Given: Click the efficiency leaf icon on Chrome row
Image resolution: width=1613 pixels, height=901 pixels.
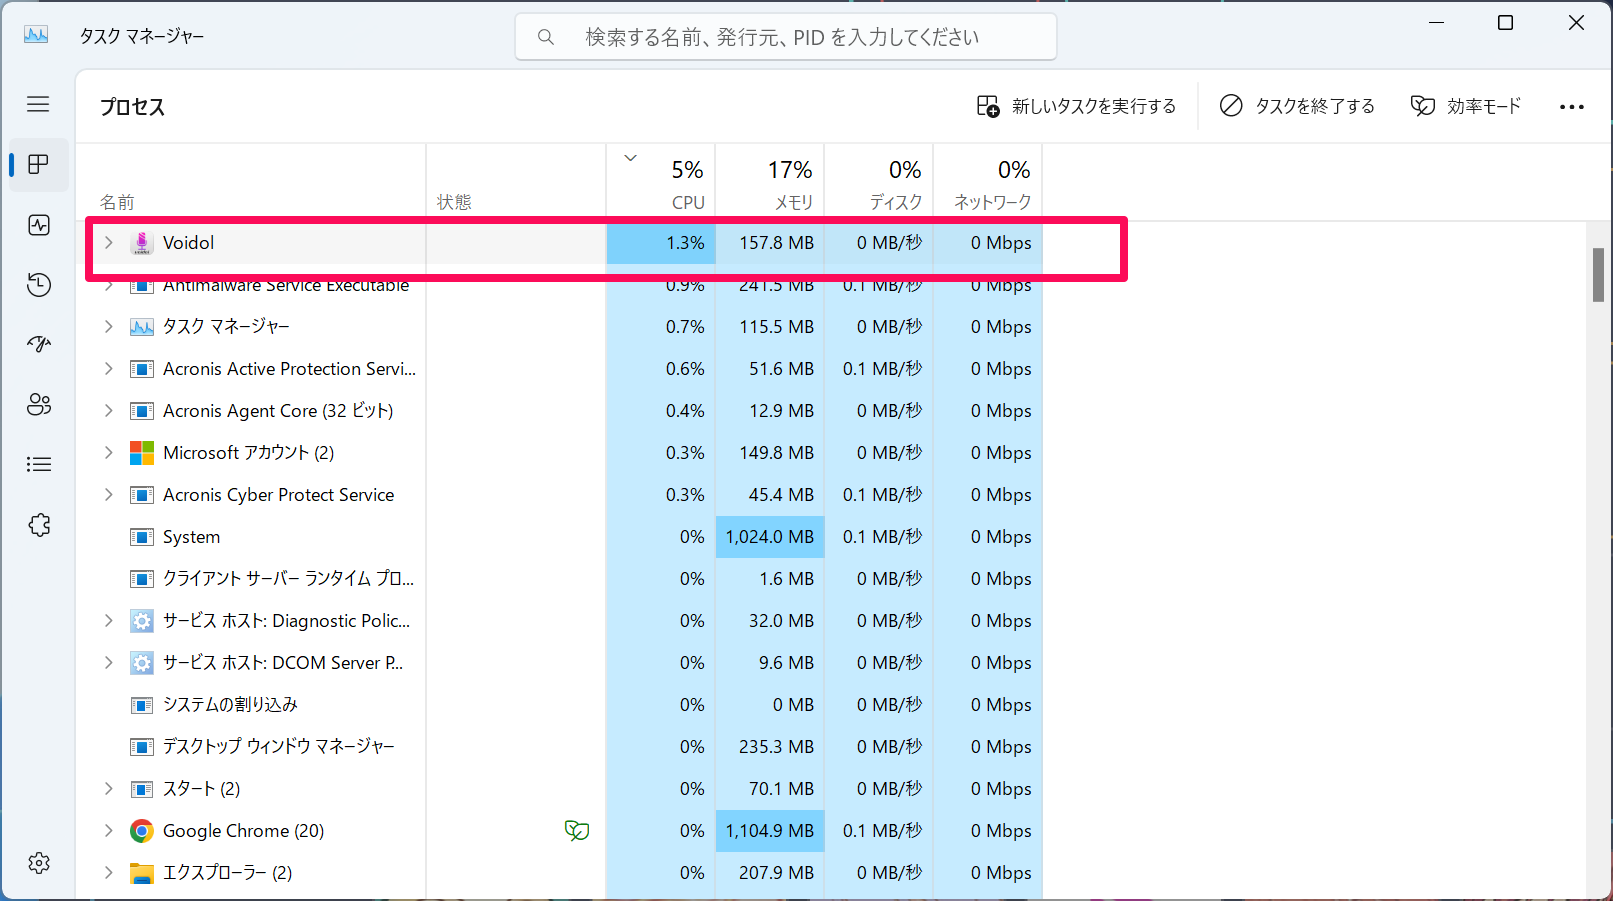Looking at the screenshot, I should (577, 830).
